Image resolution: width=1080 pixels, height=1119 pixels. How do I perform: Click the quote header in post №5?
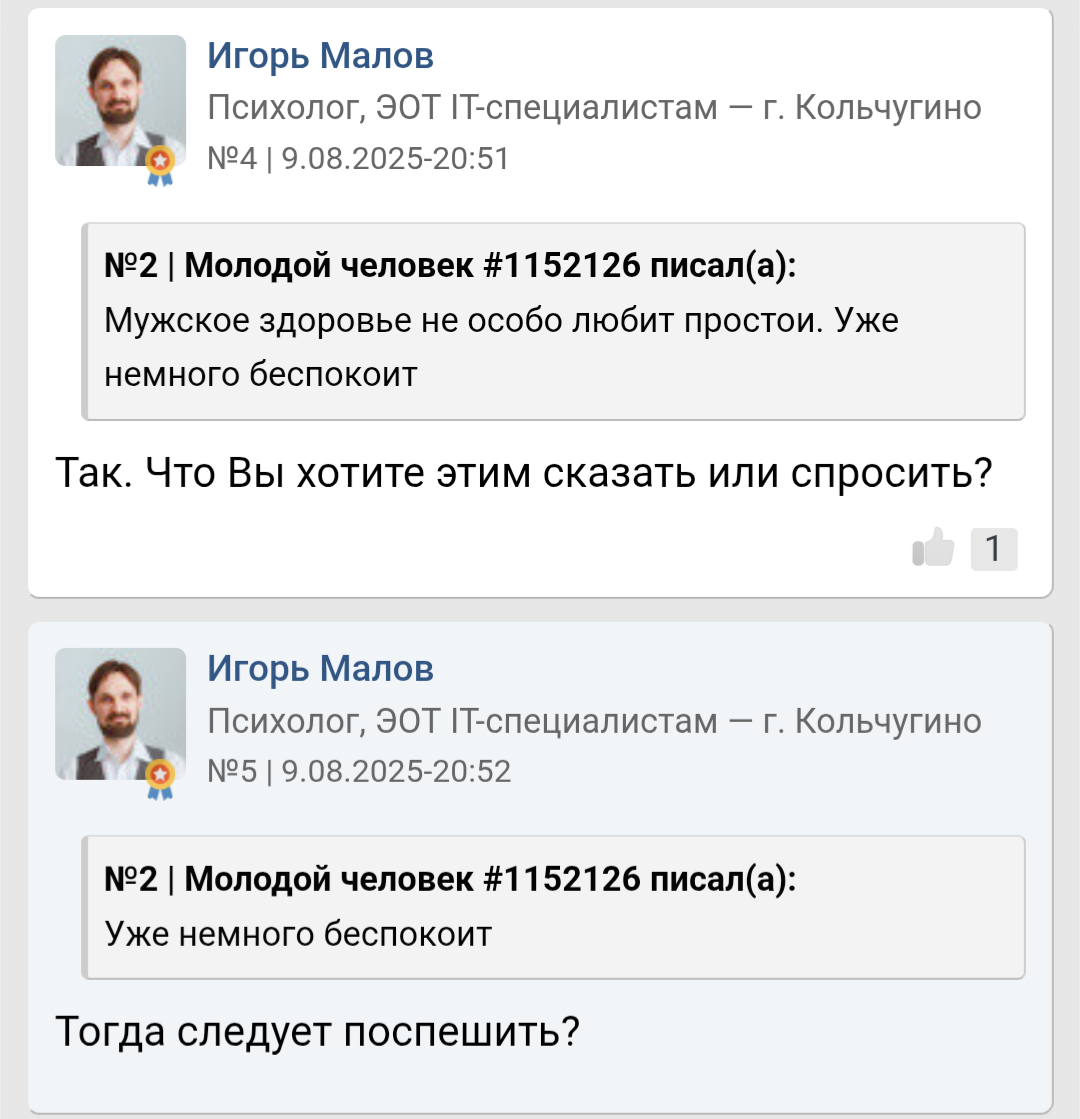(x=451, y=879)
